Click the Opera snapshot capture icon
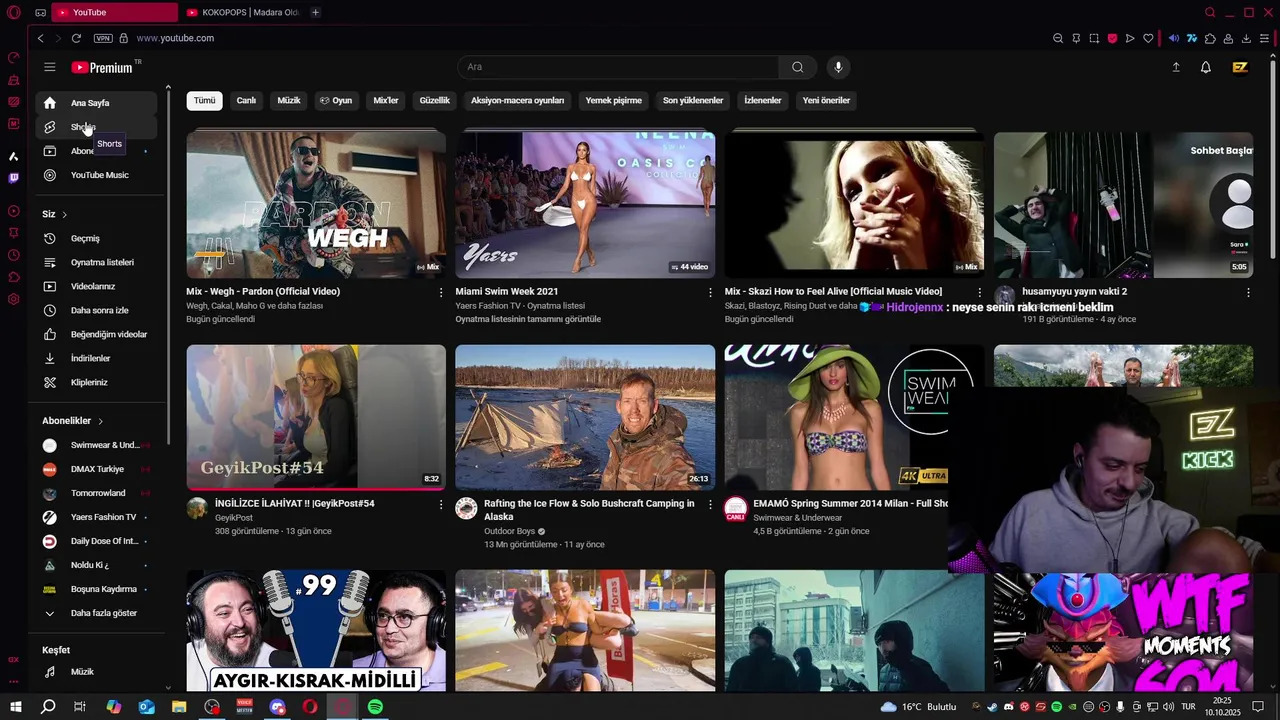Image resolution: width=1280 pixels, height=720 pixels. 1094,38
